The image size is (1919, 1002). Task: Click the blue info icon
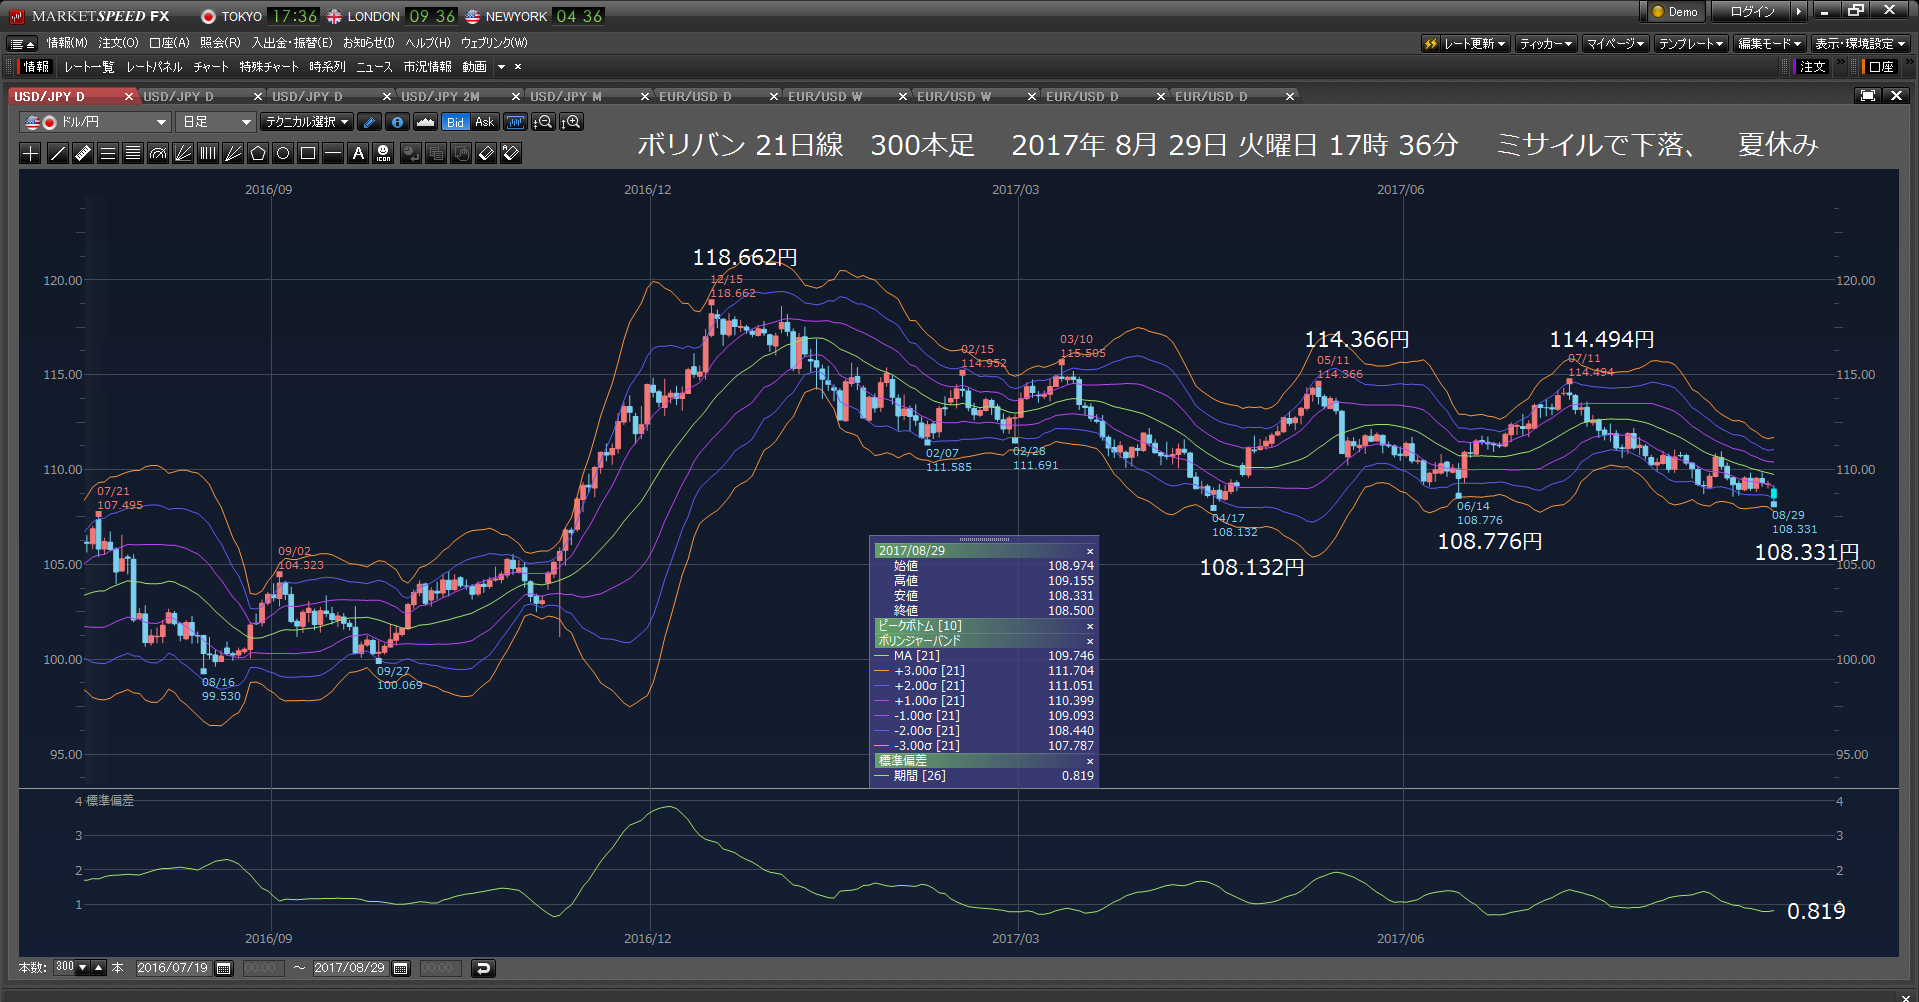[x=397, y=122]
